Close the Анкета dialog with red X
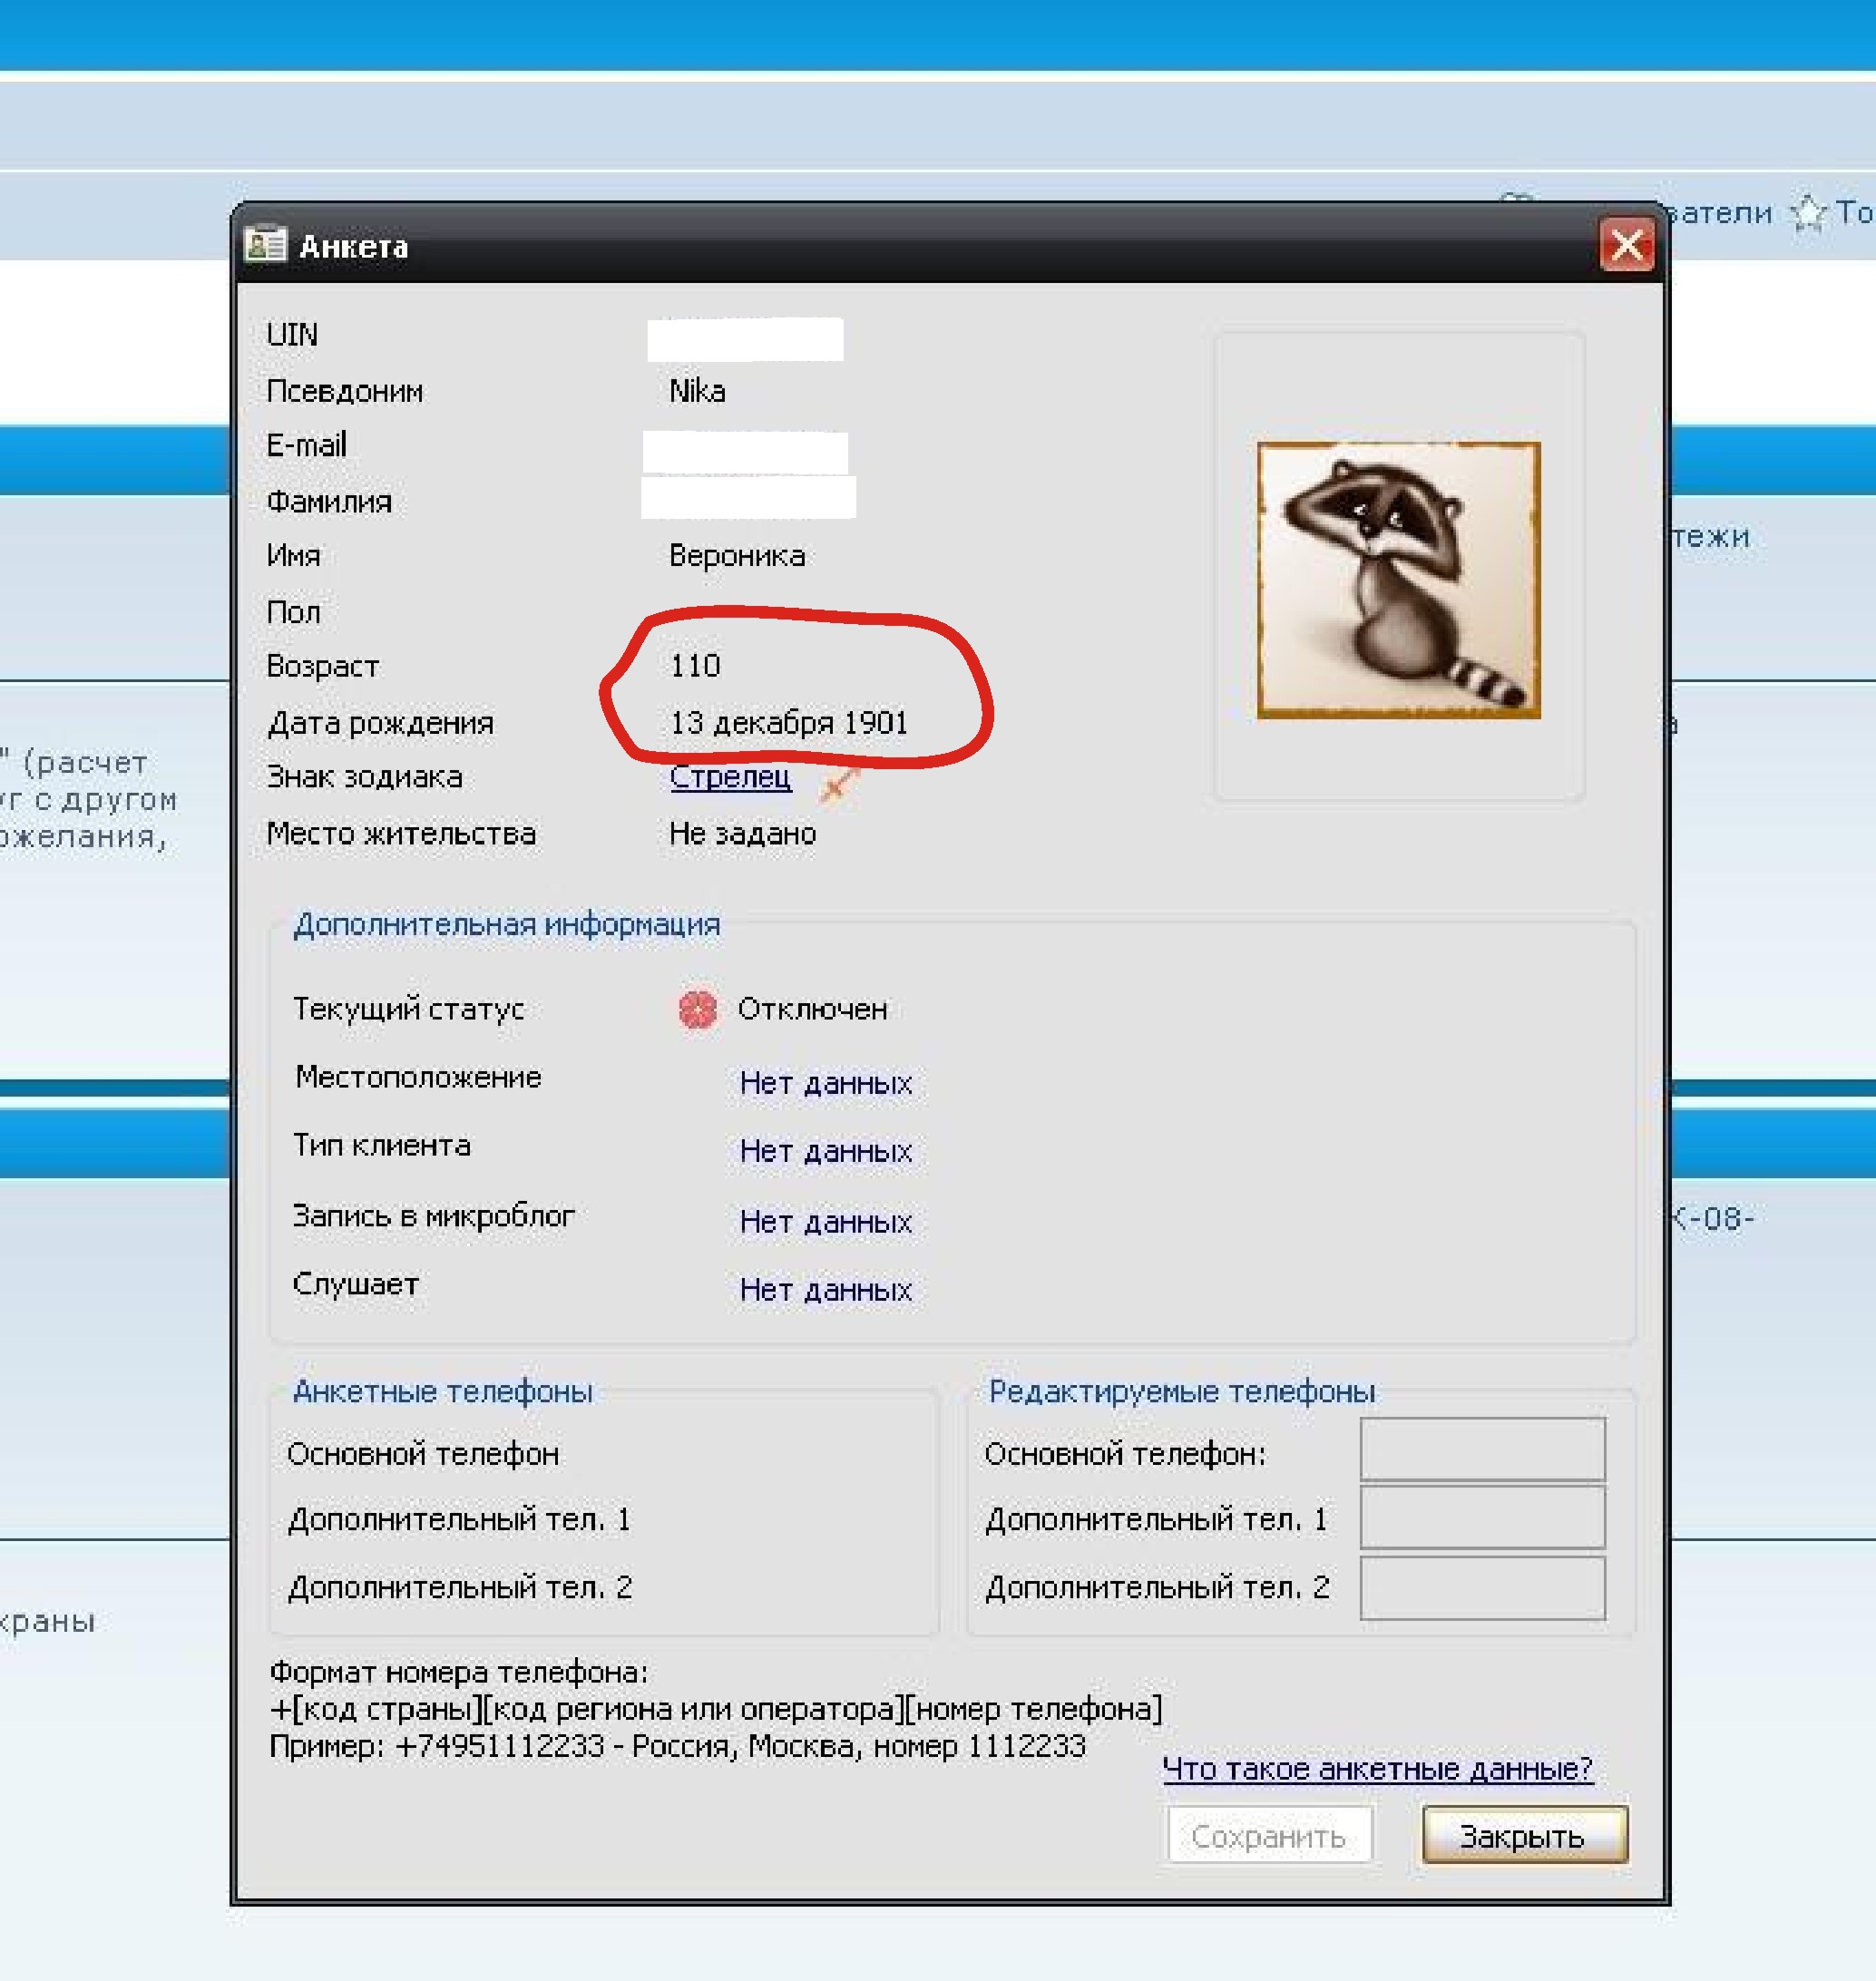 point(1627,245)
